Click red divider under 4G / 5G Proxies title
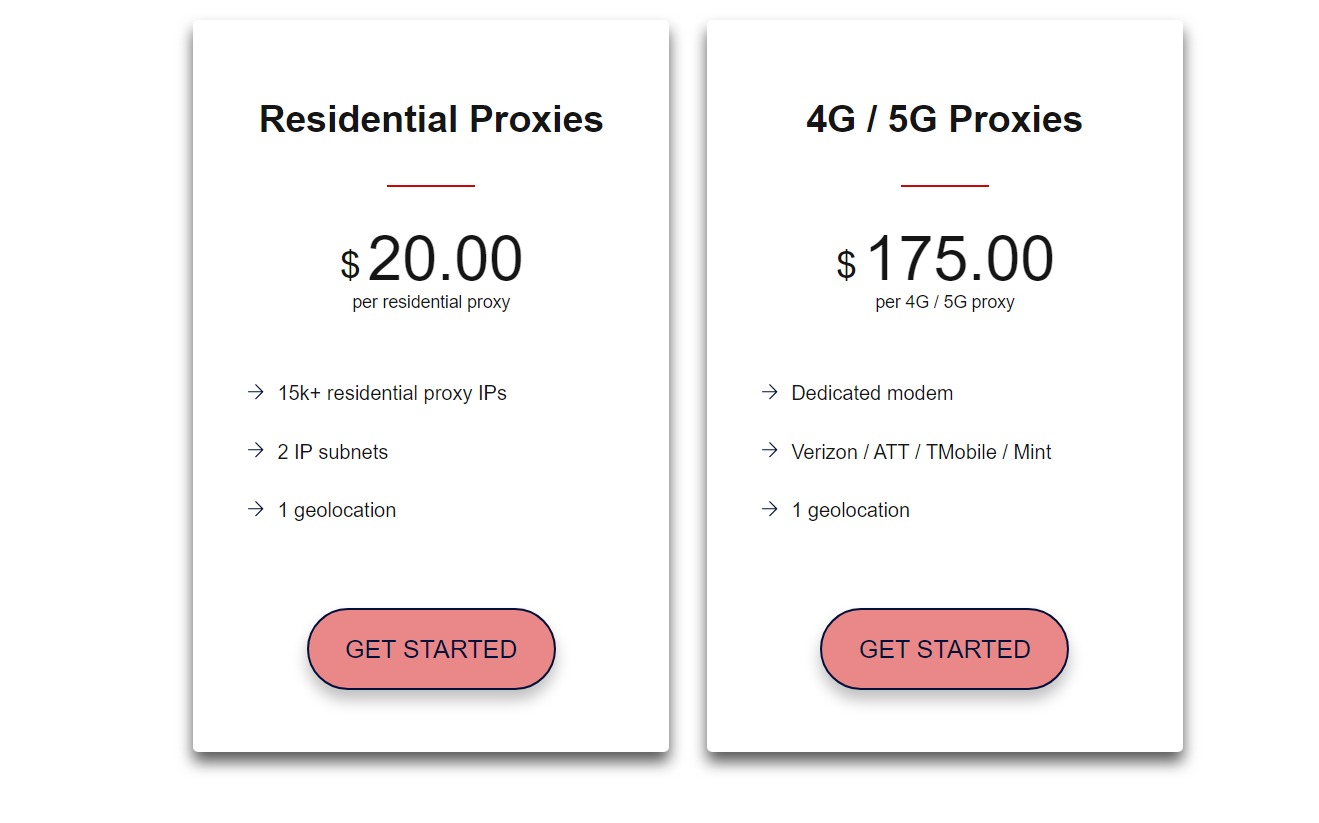The width and height of the screenshot is (1319, 823). click(944, 185)
